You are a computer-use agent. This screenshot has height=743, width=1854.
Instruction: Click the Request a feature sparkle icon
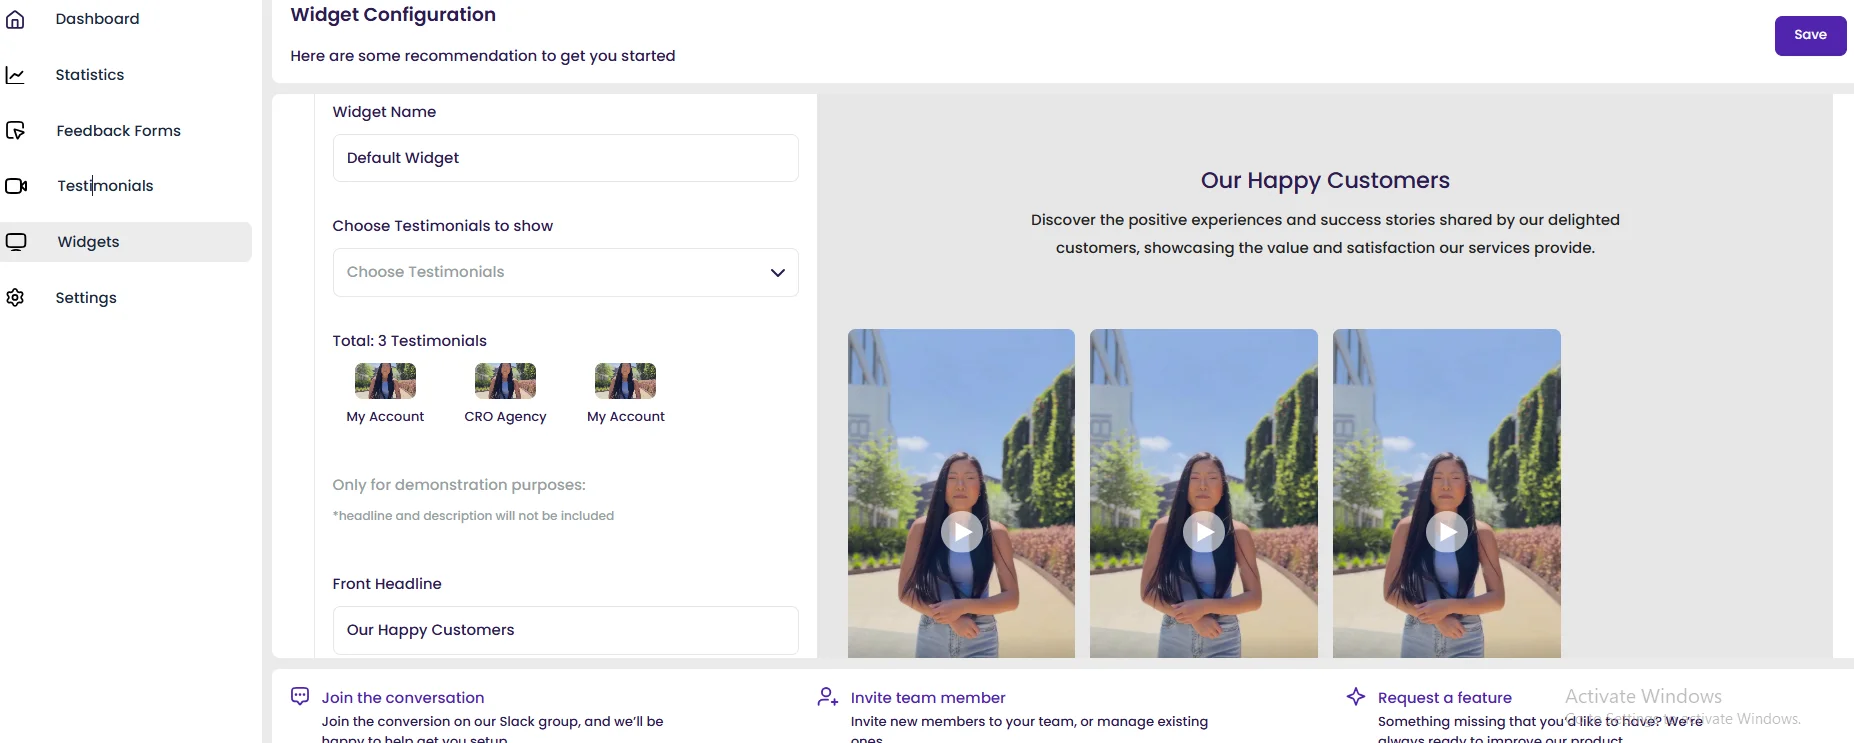click(x=1356, y=696)
